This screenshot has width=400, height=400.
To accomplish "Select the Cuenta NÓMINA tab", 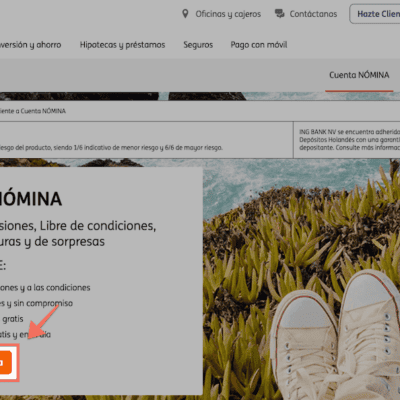I will [359, 75].
